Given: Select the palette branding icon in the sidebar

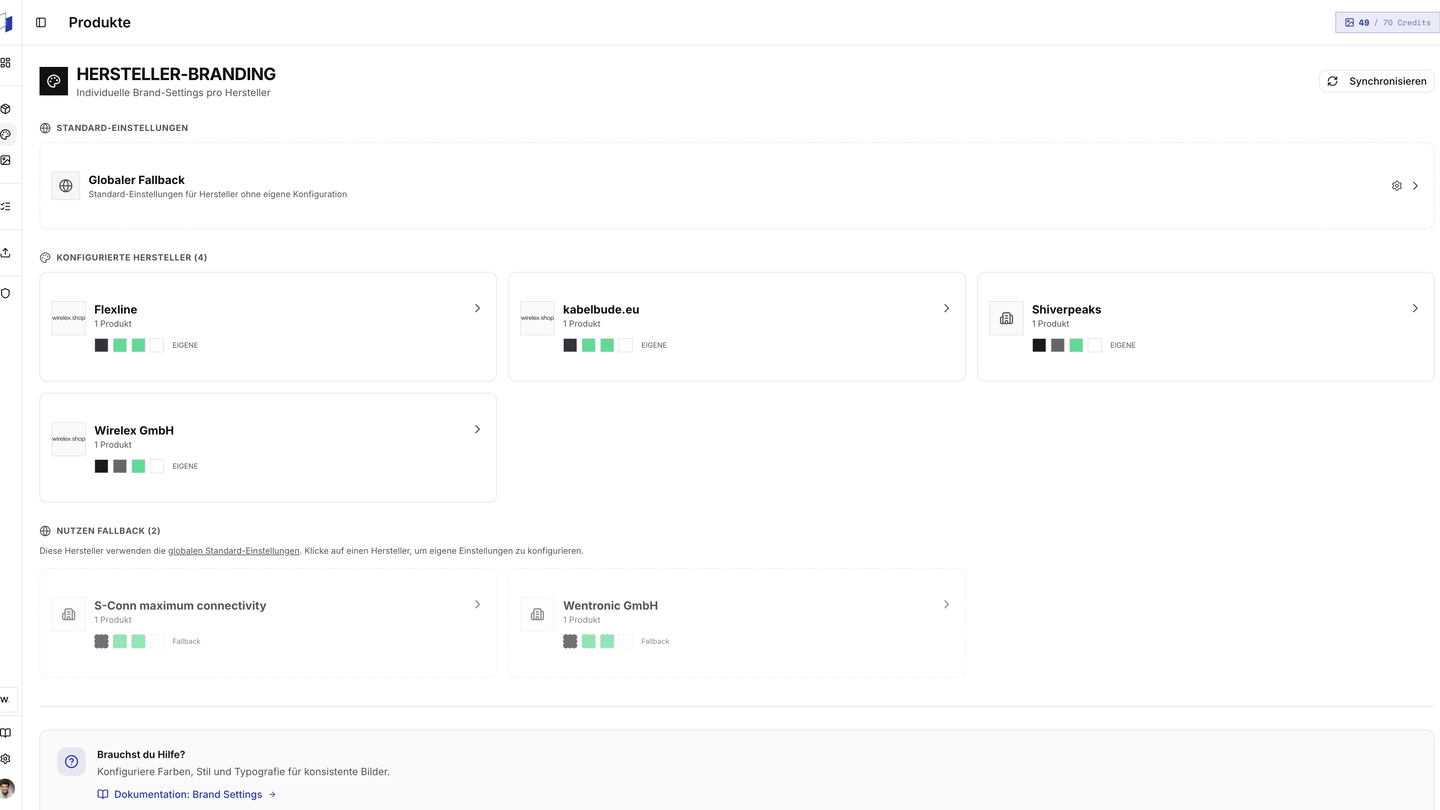Looking at the screenshot, I should pos(5,134).
